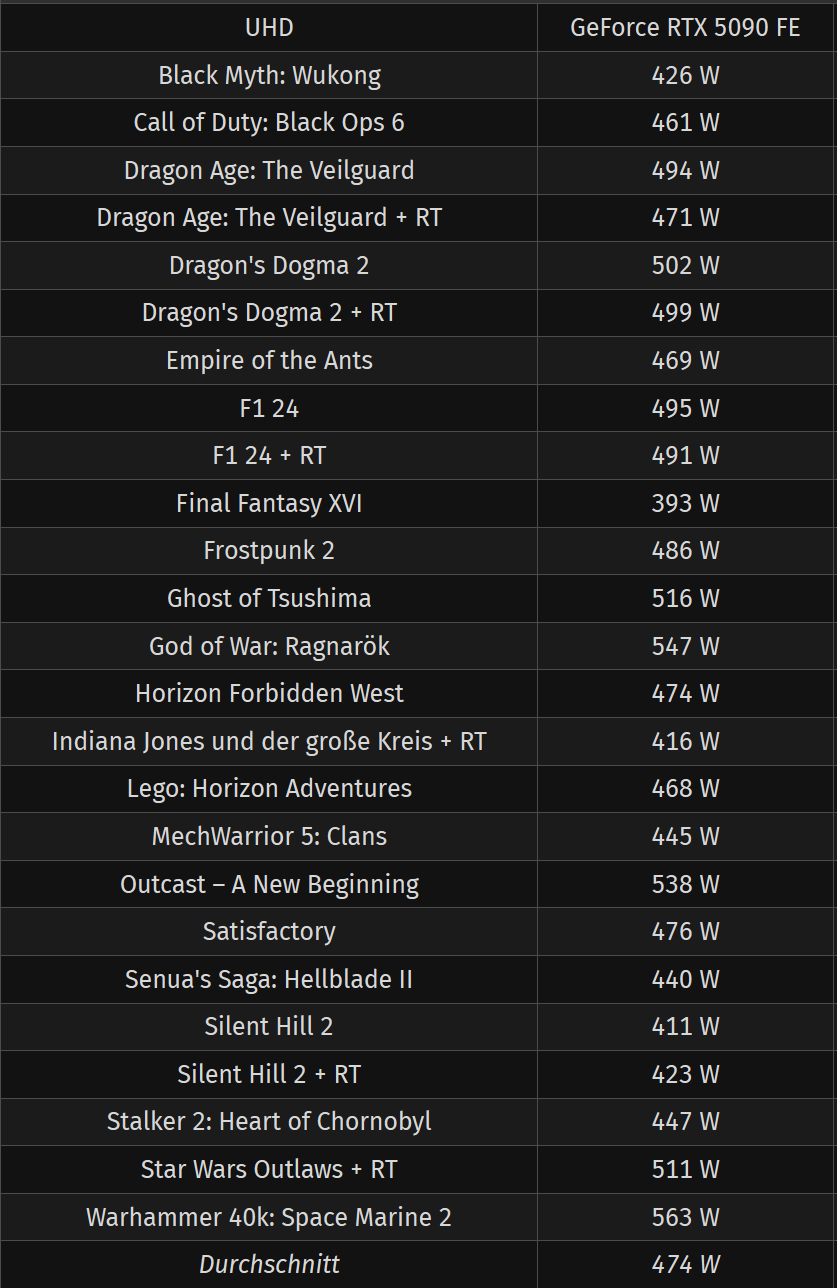Click the 393 W power value
The image size is (837, 1288).
coord(685,503)
